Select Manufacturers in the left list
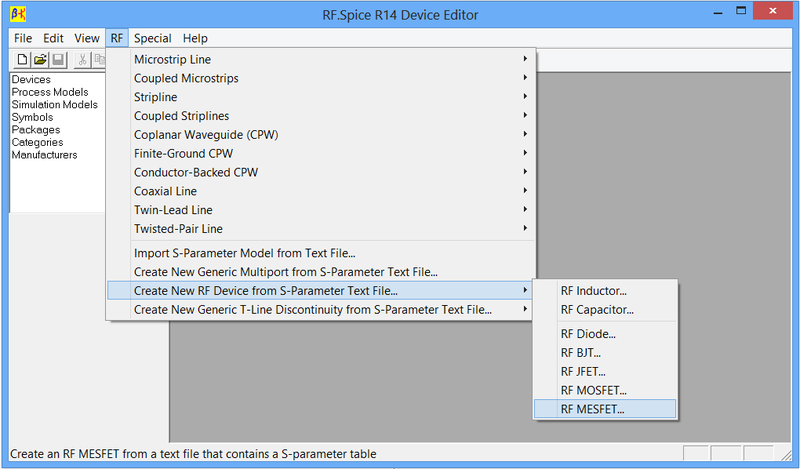Viewport: 800px width, 469px height. pyautogui.click(x=44, y=155)
